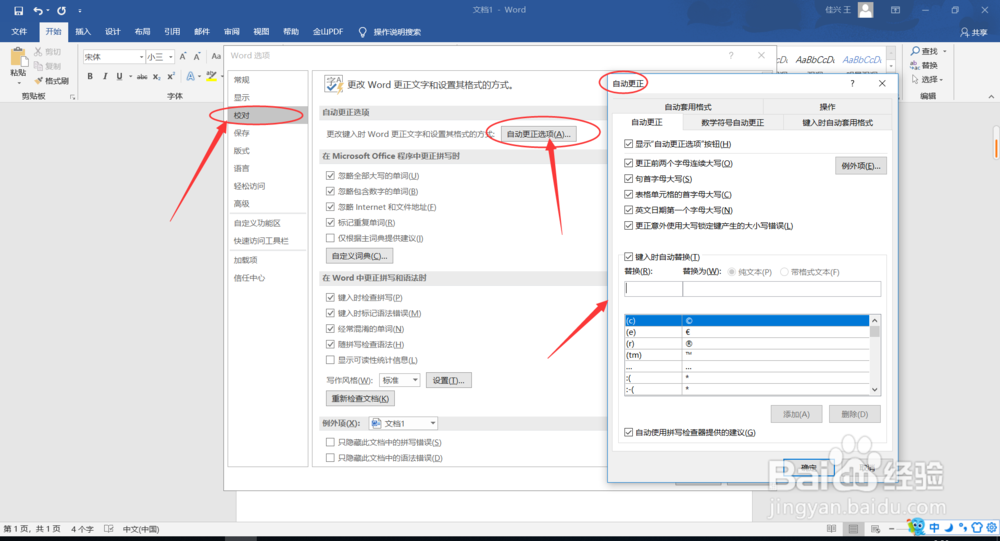Toggle underline formatting
Viewport: 1000px width, 541px height.
(119, 77)
